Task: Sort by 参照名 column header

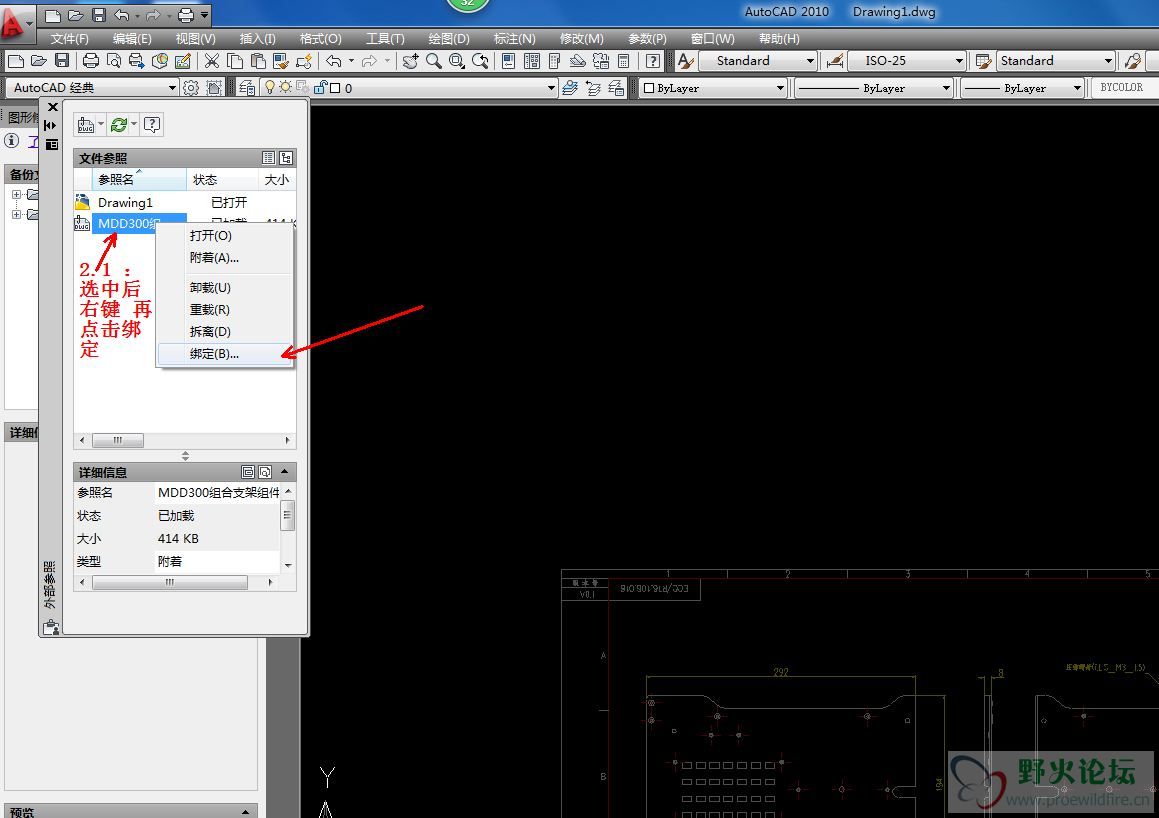Action: (x=139, y=180)
